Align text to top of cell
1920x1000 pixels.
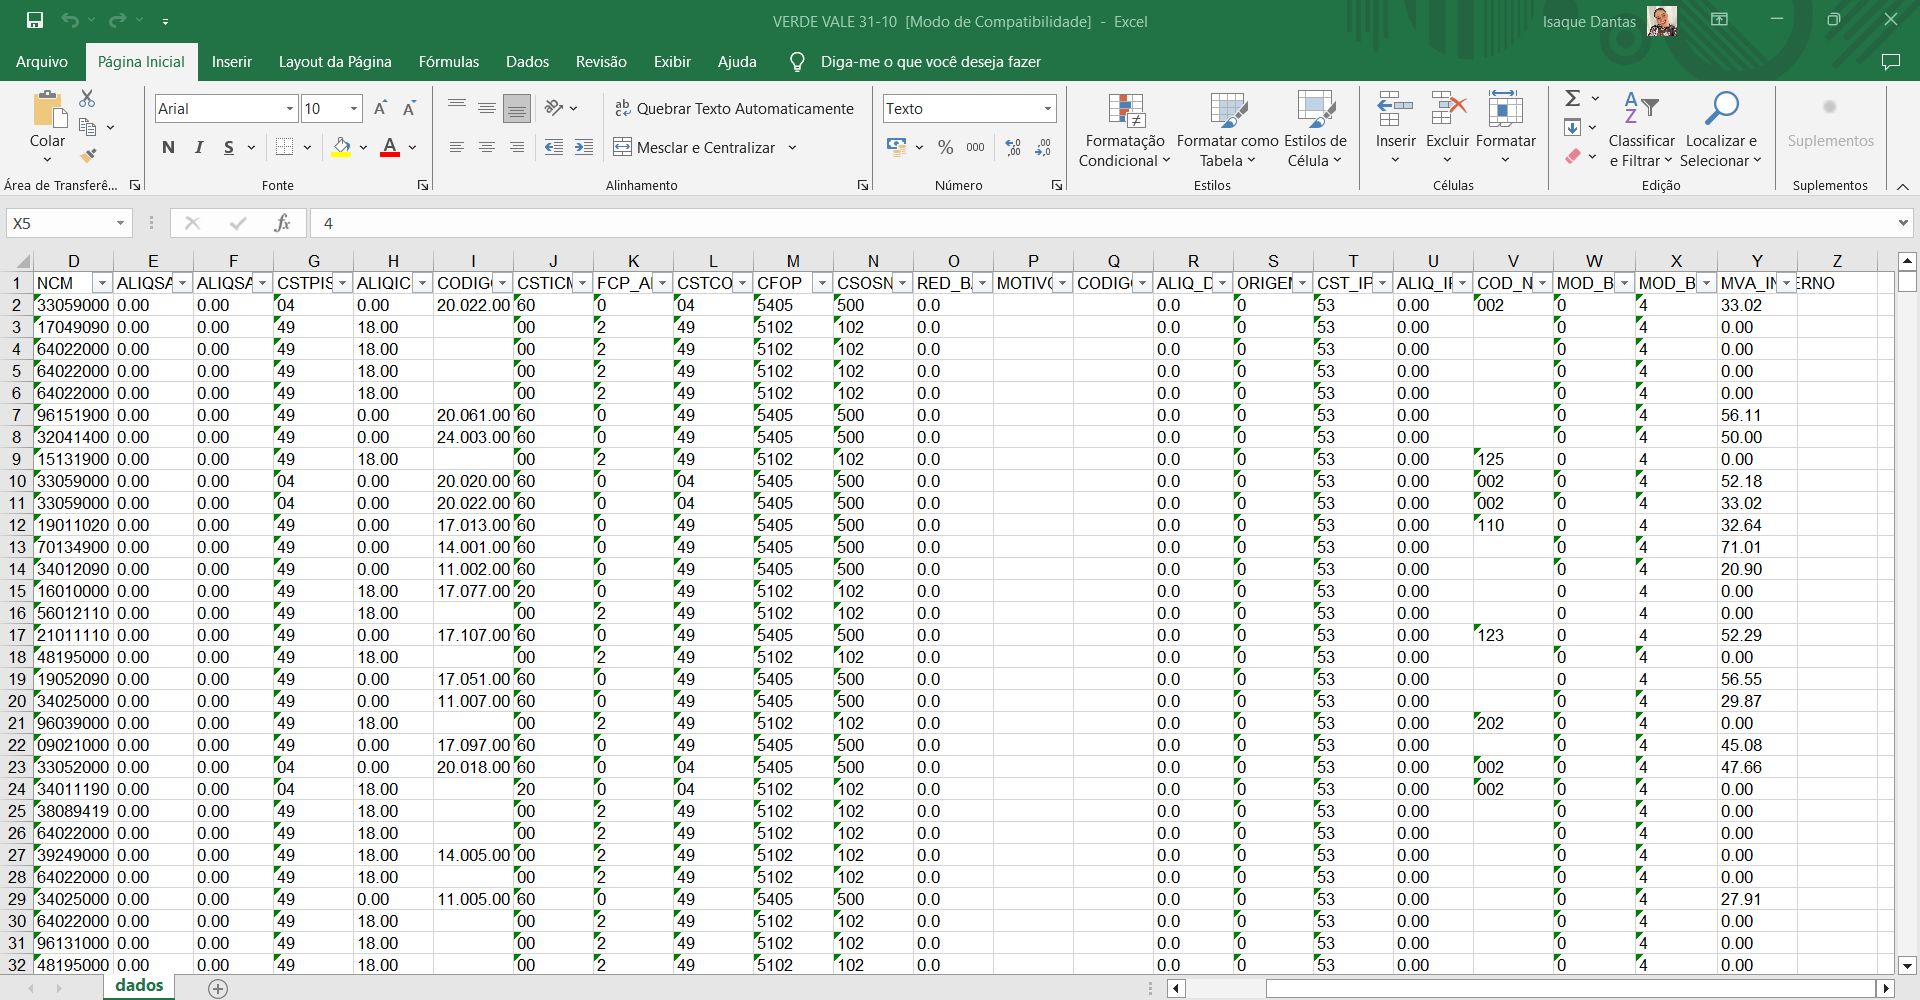pos(457,108)
